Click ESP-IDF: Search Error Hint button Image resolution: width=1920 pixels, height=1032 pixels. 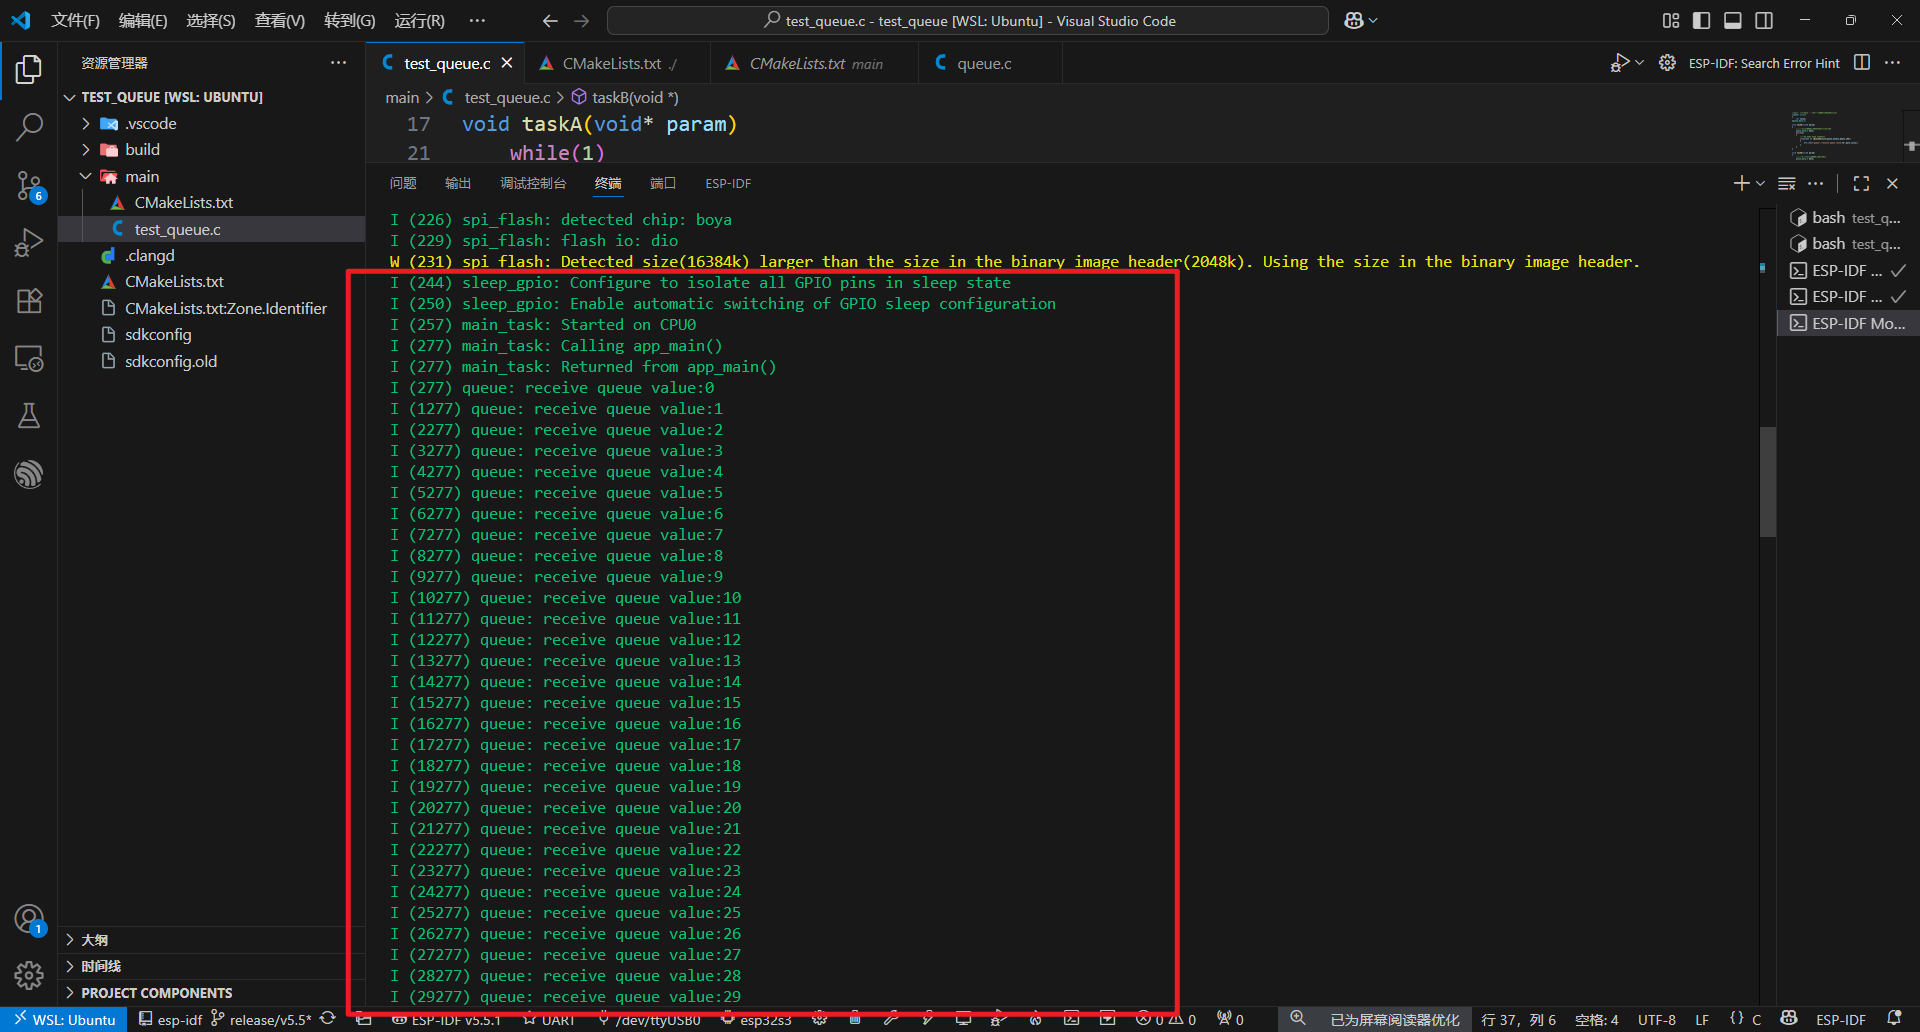click(x=1764, y=63)
